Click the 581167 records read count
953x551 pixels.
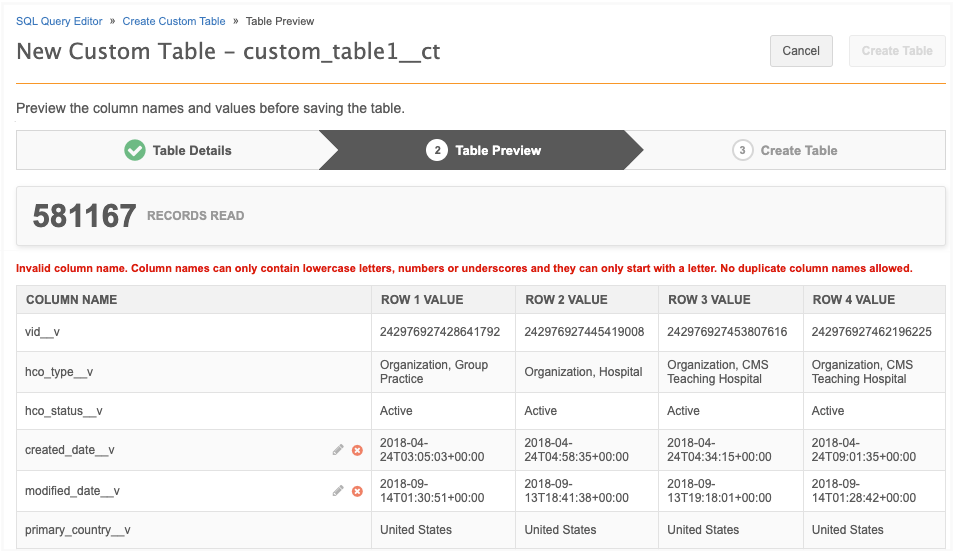84,216
